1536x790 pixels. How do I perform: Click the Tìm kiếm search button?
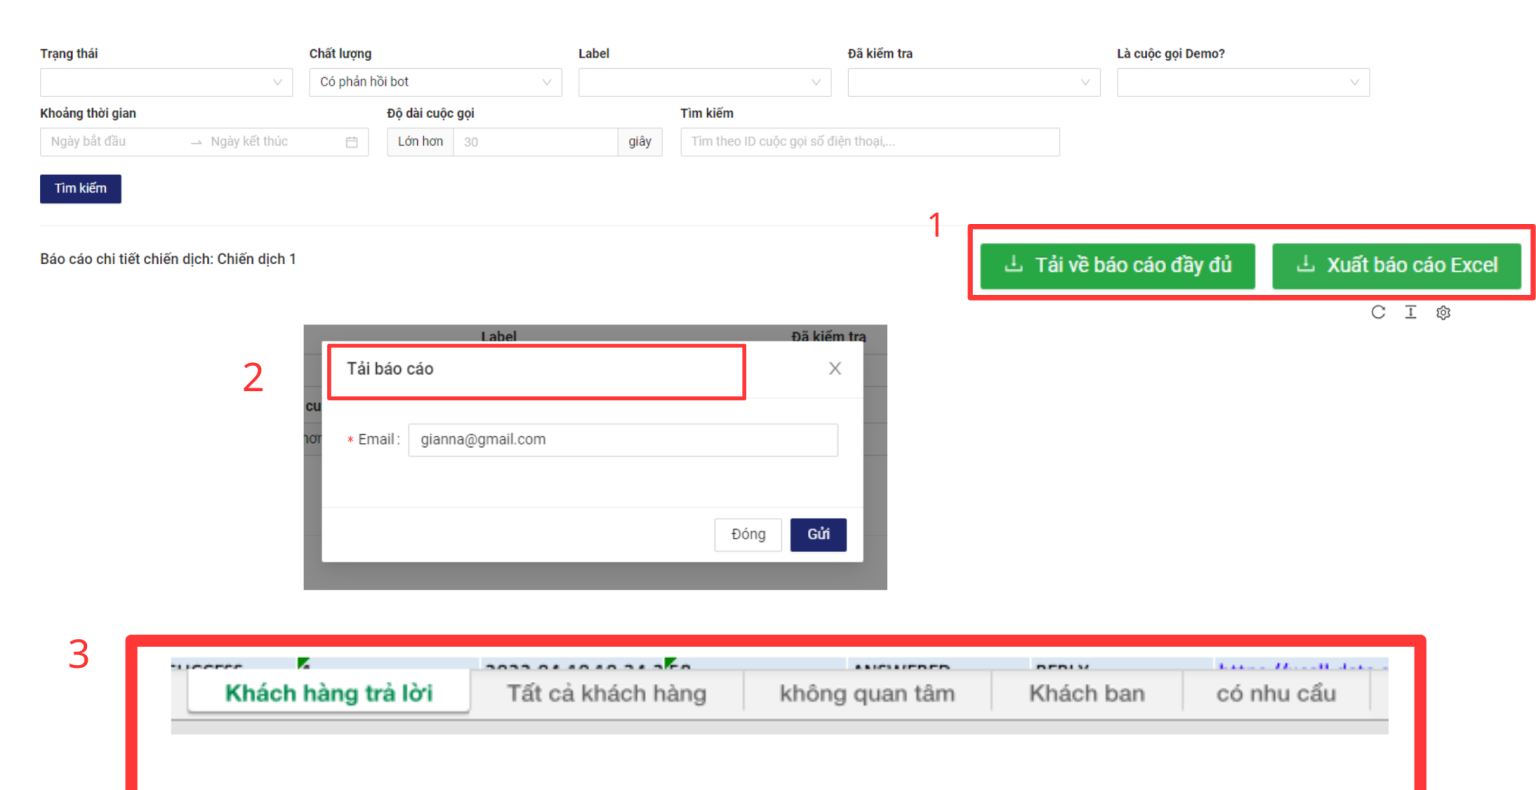[80, 189]
